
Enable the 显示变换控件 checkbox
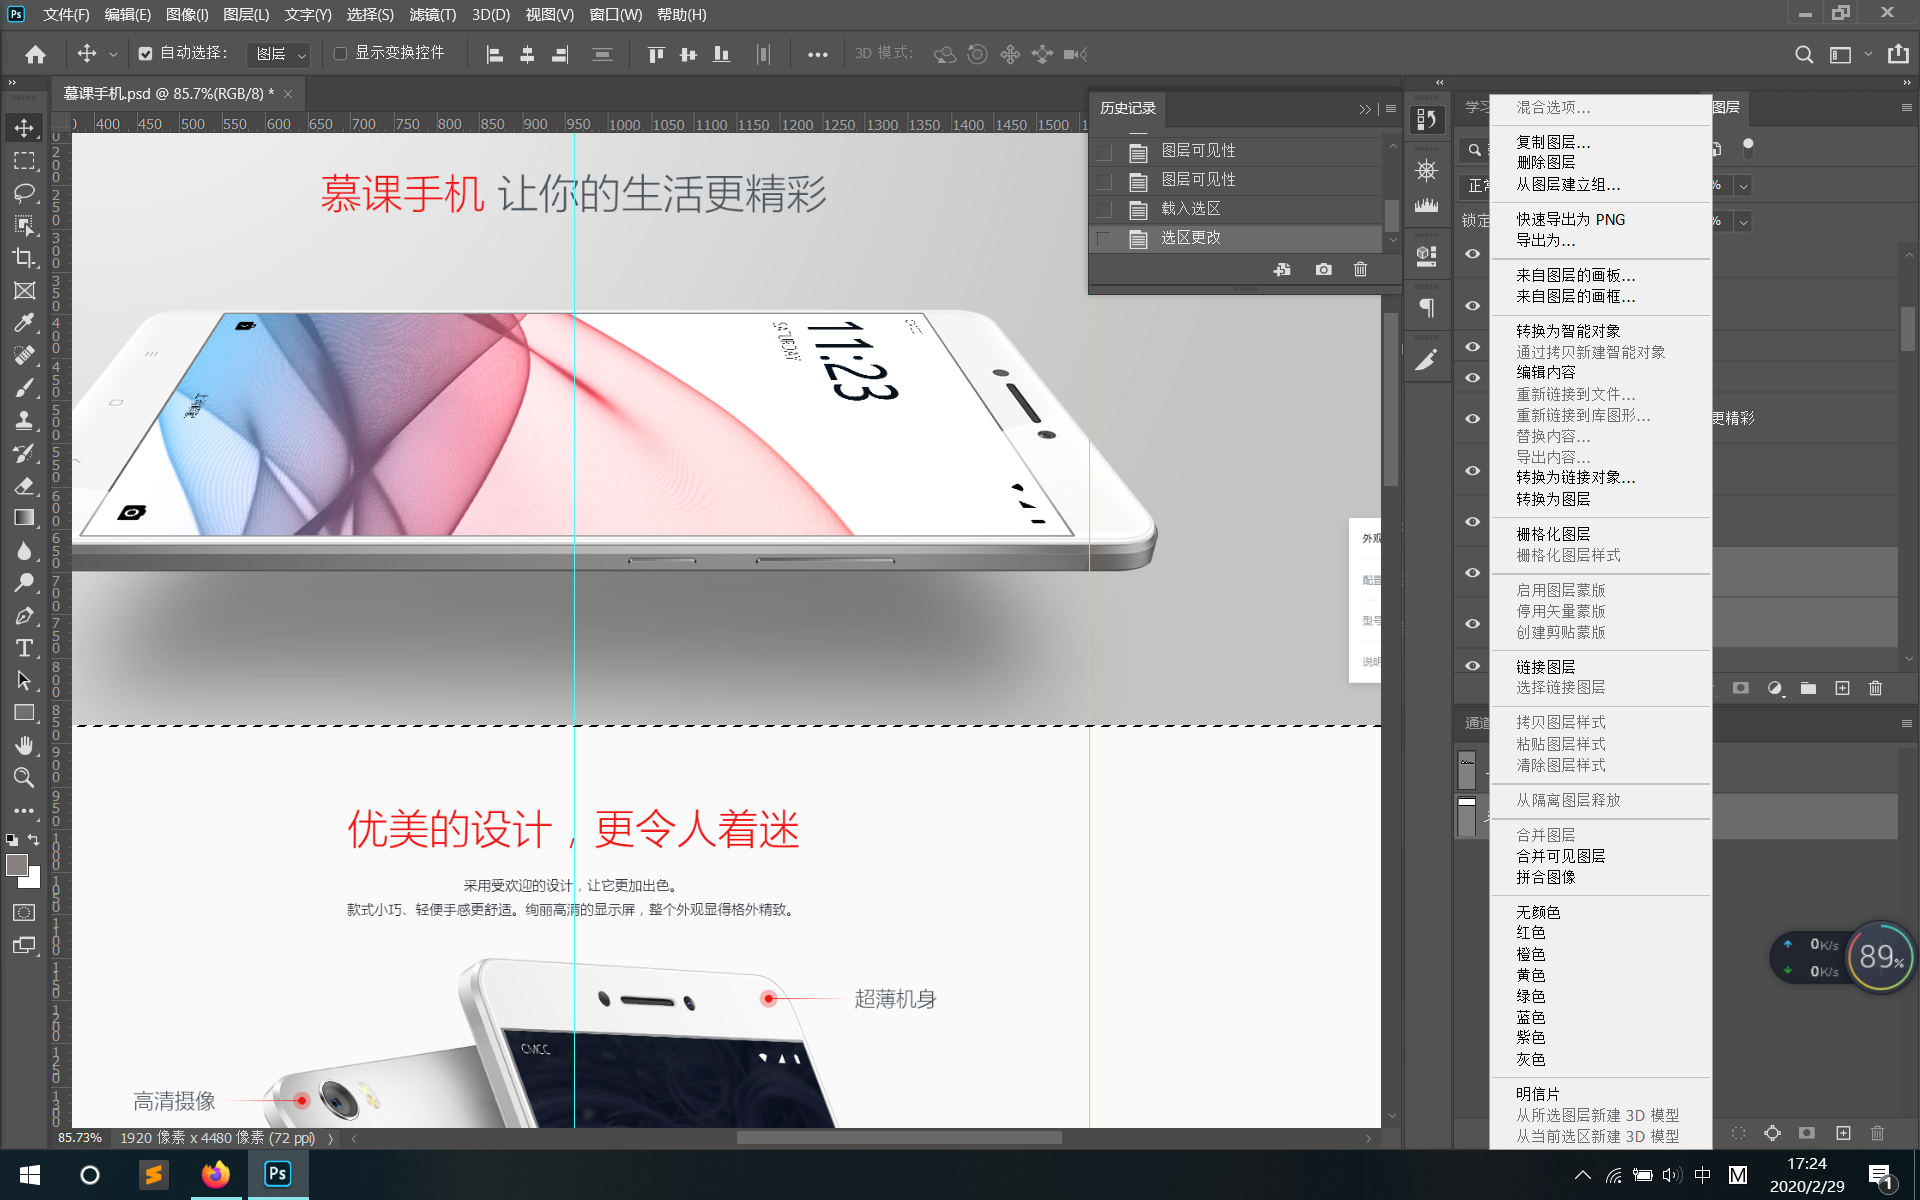[340, 54]
